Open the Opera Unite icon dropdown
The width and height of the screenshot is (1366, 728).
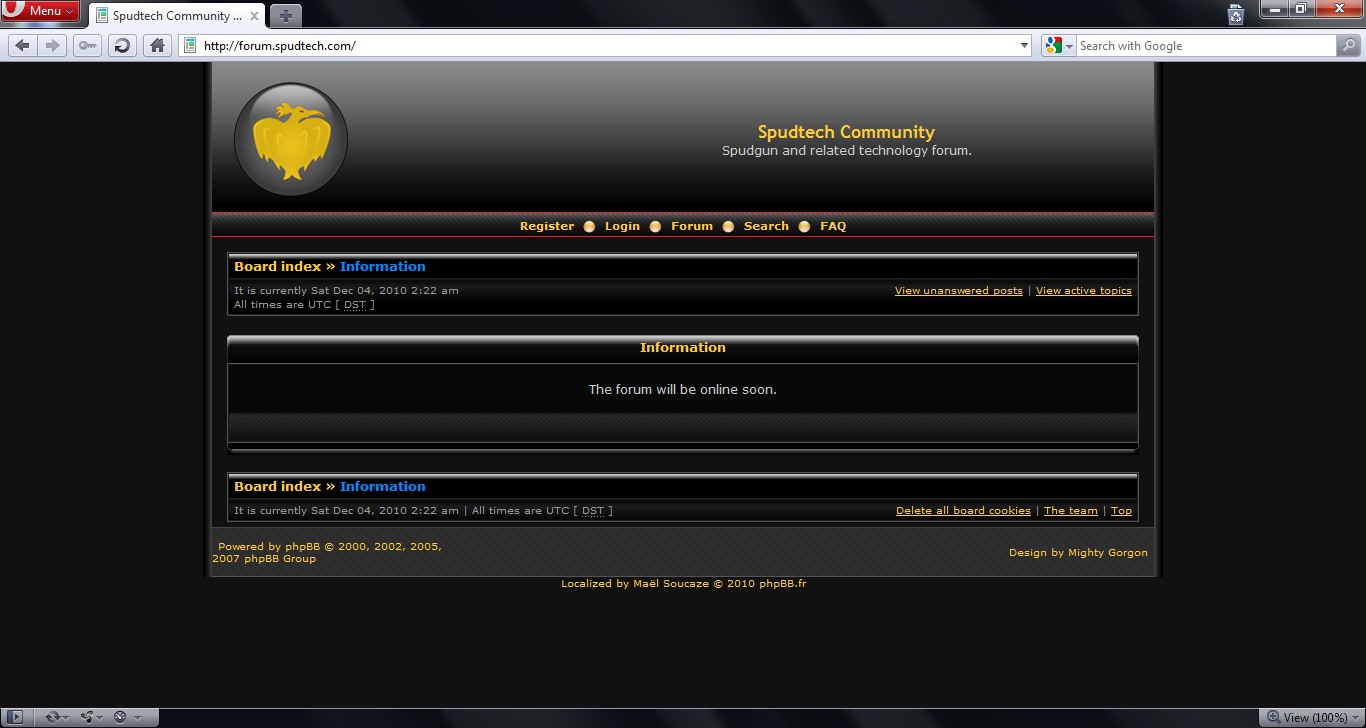[x=90, y=717]
